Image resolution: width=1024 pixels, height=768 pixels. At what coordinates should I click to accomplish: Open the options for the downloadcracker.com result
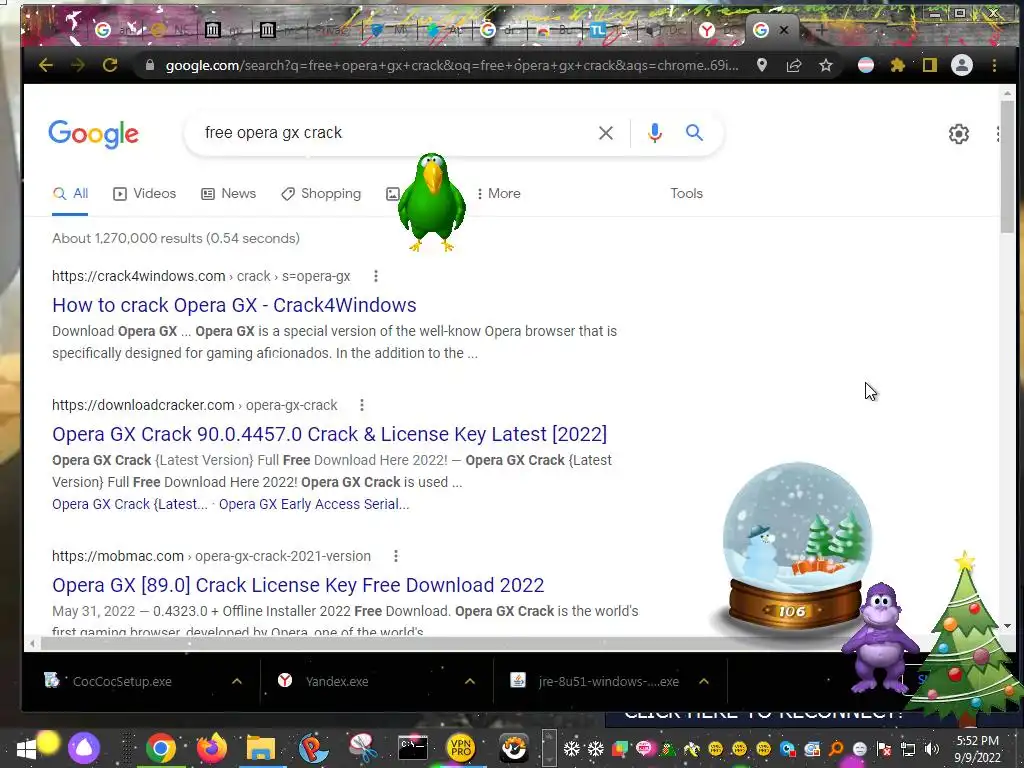tap(362, 405)
